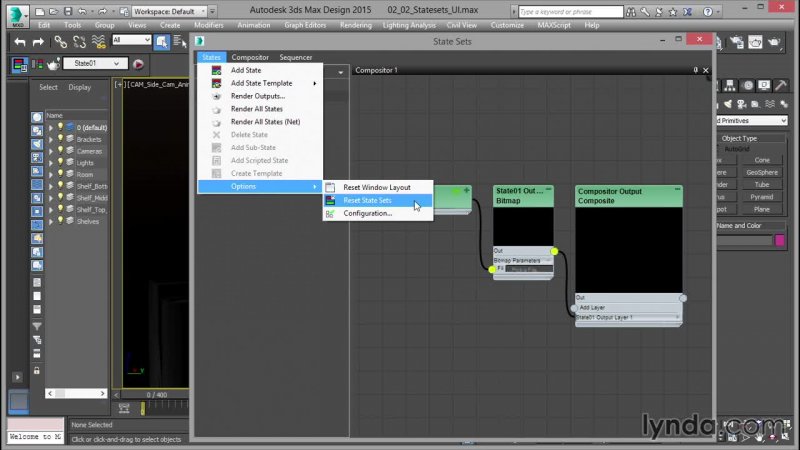The height and width of the screenshot is (450, 800).
Task: Click the Redo arrow in main toolbar
Action: (x=38, y=42)
